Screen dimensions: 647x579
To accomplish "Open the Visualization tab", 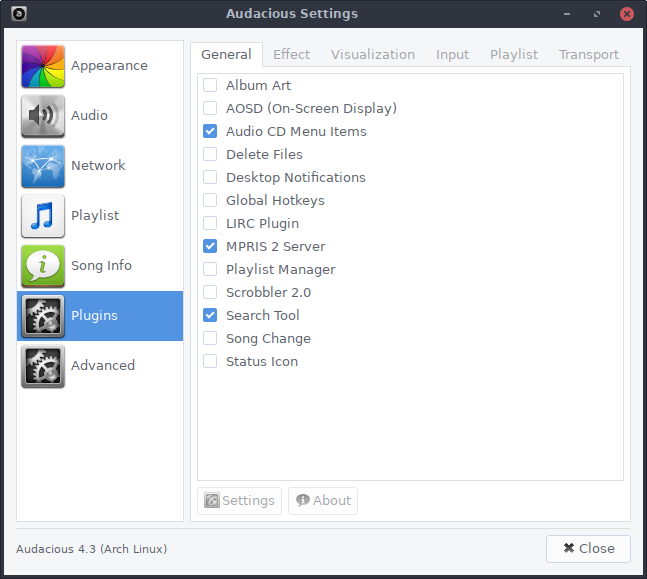I will [x=373, y=55].
